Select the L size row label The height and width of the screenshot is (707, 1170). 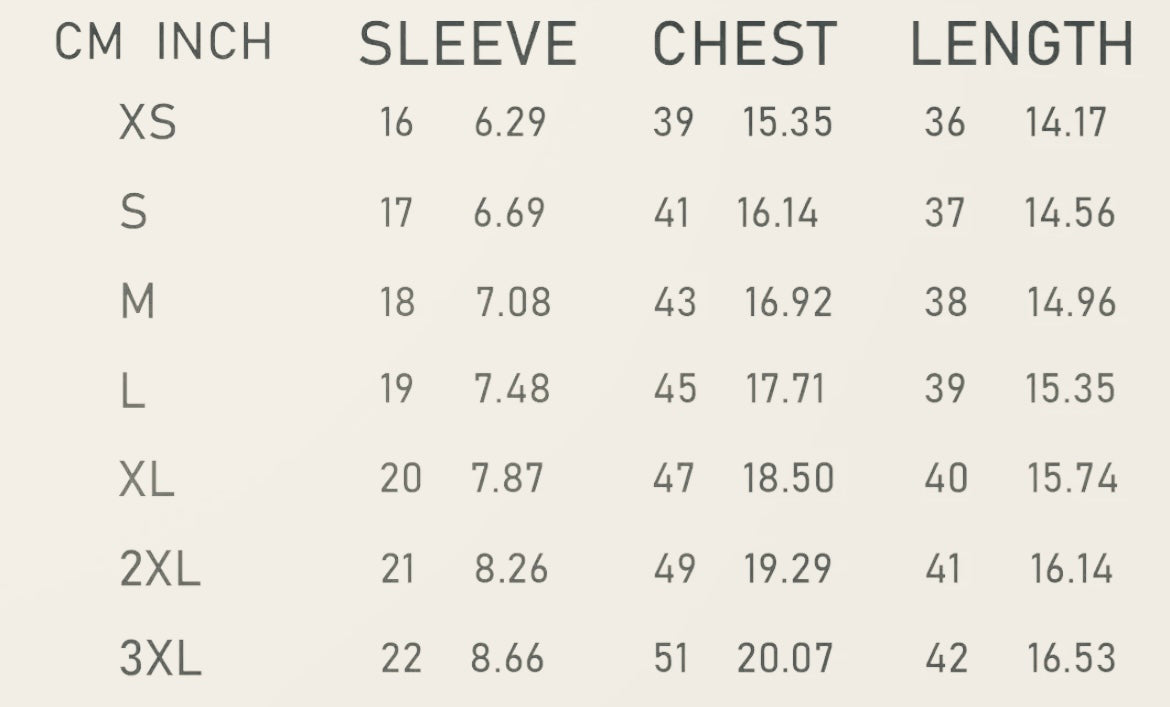[x=133, y=389]
